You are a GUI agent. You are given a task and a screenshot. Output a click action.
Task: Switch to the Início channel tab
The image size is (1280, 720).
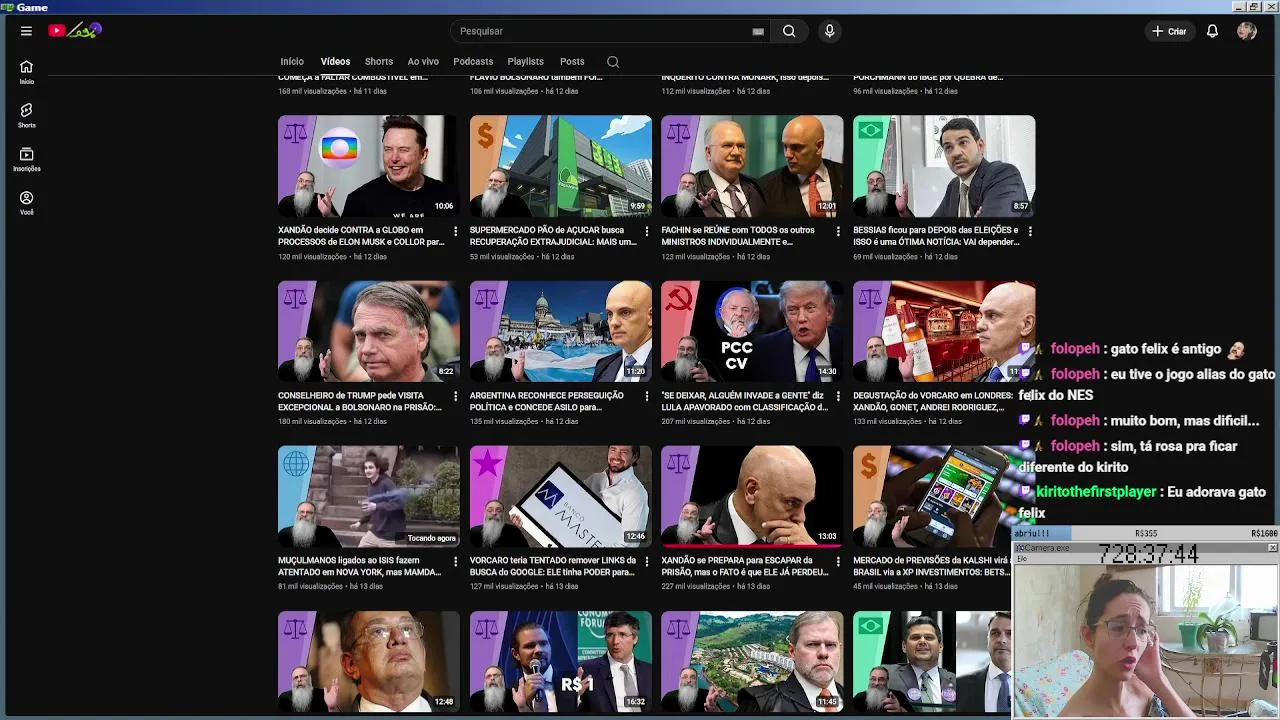tap(292, 62)
